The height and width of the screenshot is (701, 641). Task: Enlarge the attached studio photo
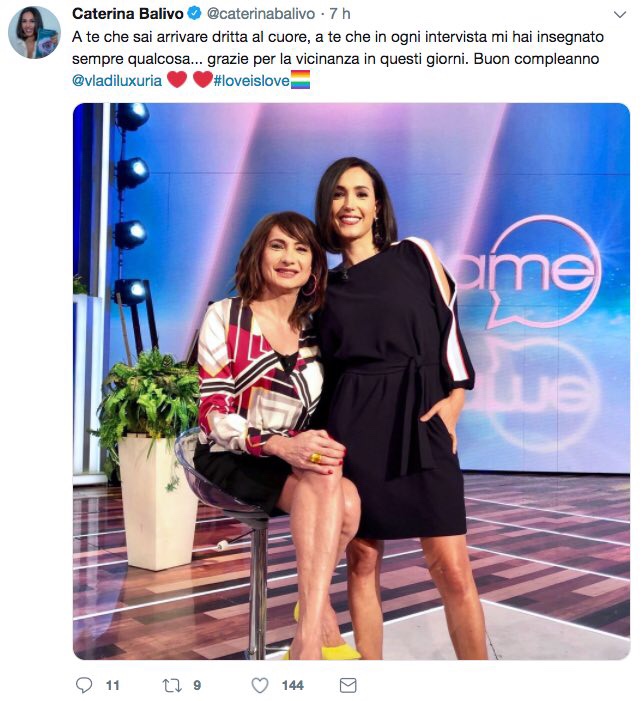[x=351, y=381]
